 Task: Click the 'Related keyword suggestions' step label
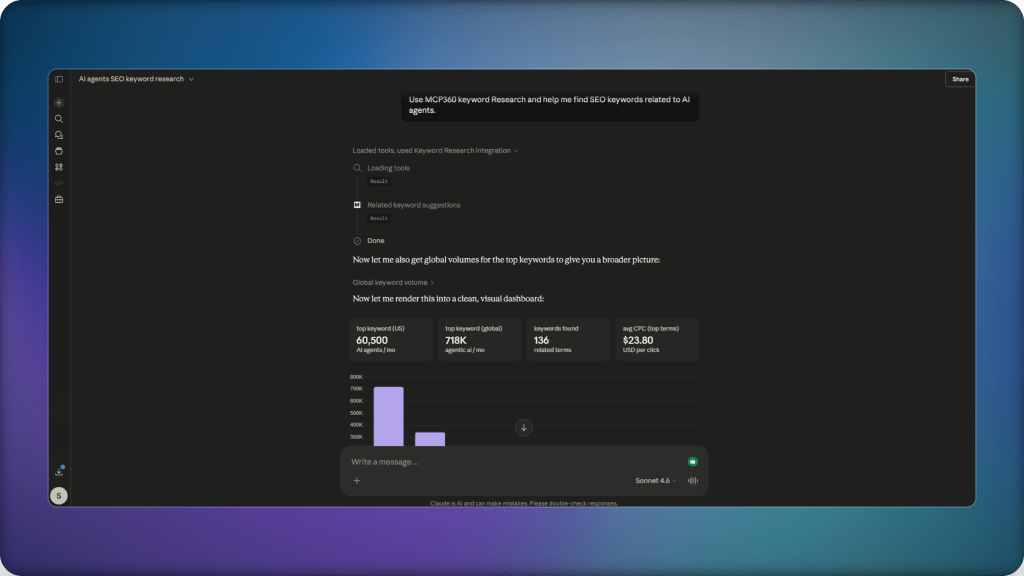413,205
